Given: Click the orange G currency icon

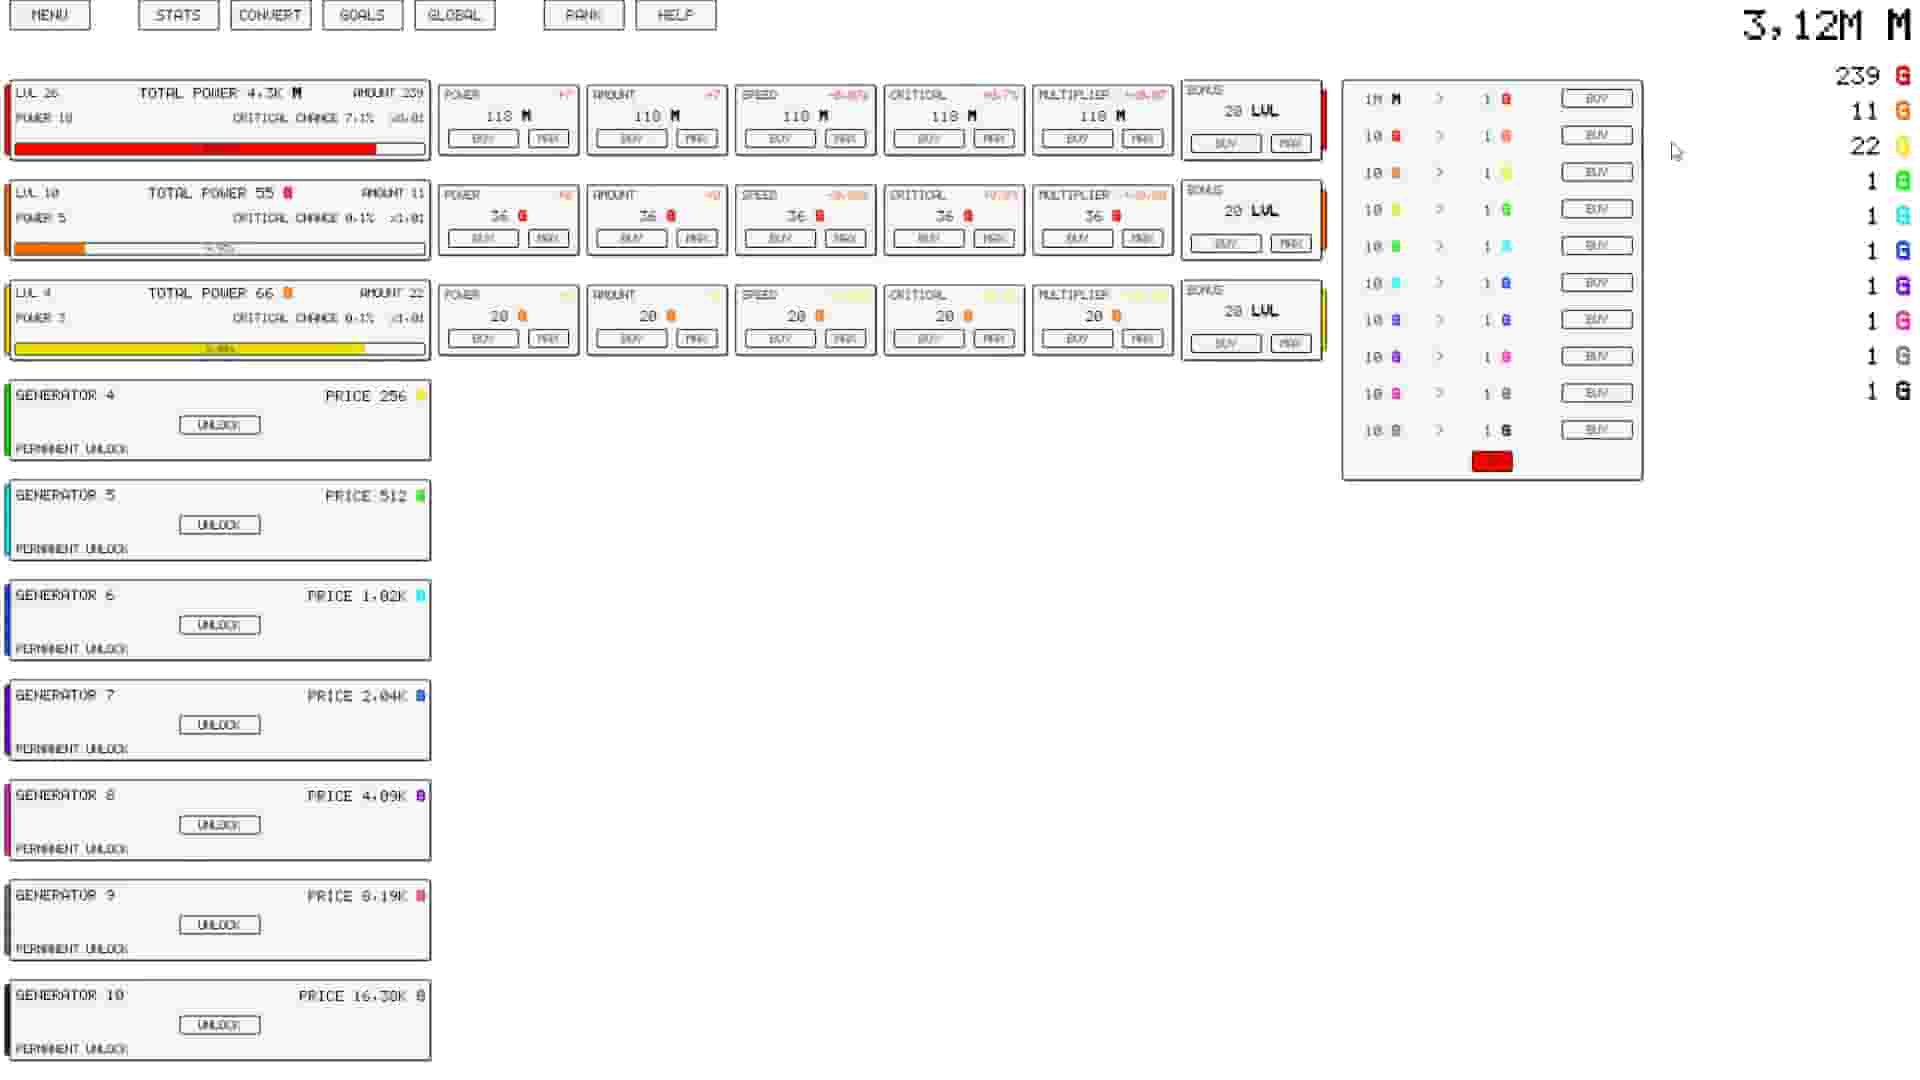Looking at the screenshot, I should tap(1902, 111).
